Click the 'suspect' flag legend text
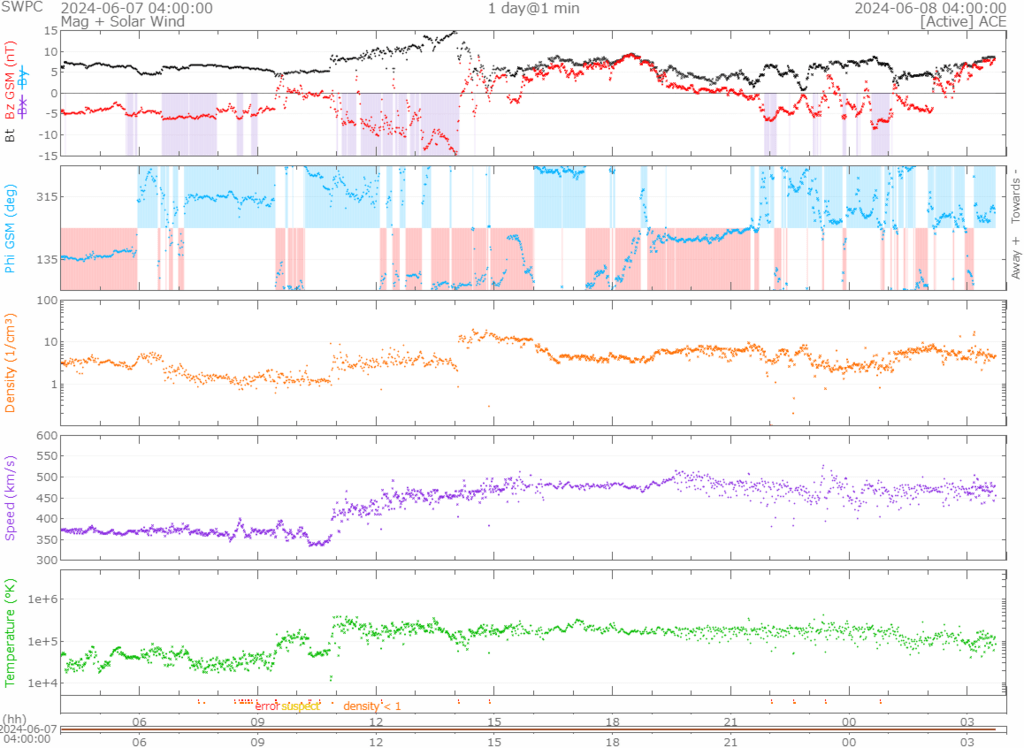The width and height of the screenshot is (1024, 748). coord(300,706)
